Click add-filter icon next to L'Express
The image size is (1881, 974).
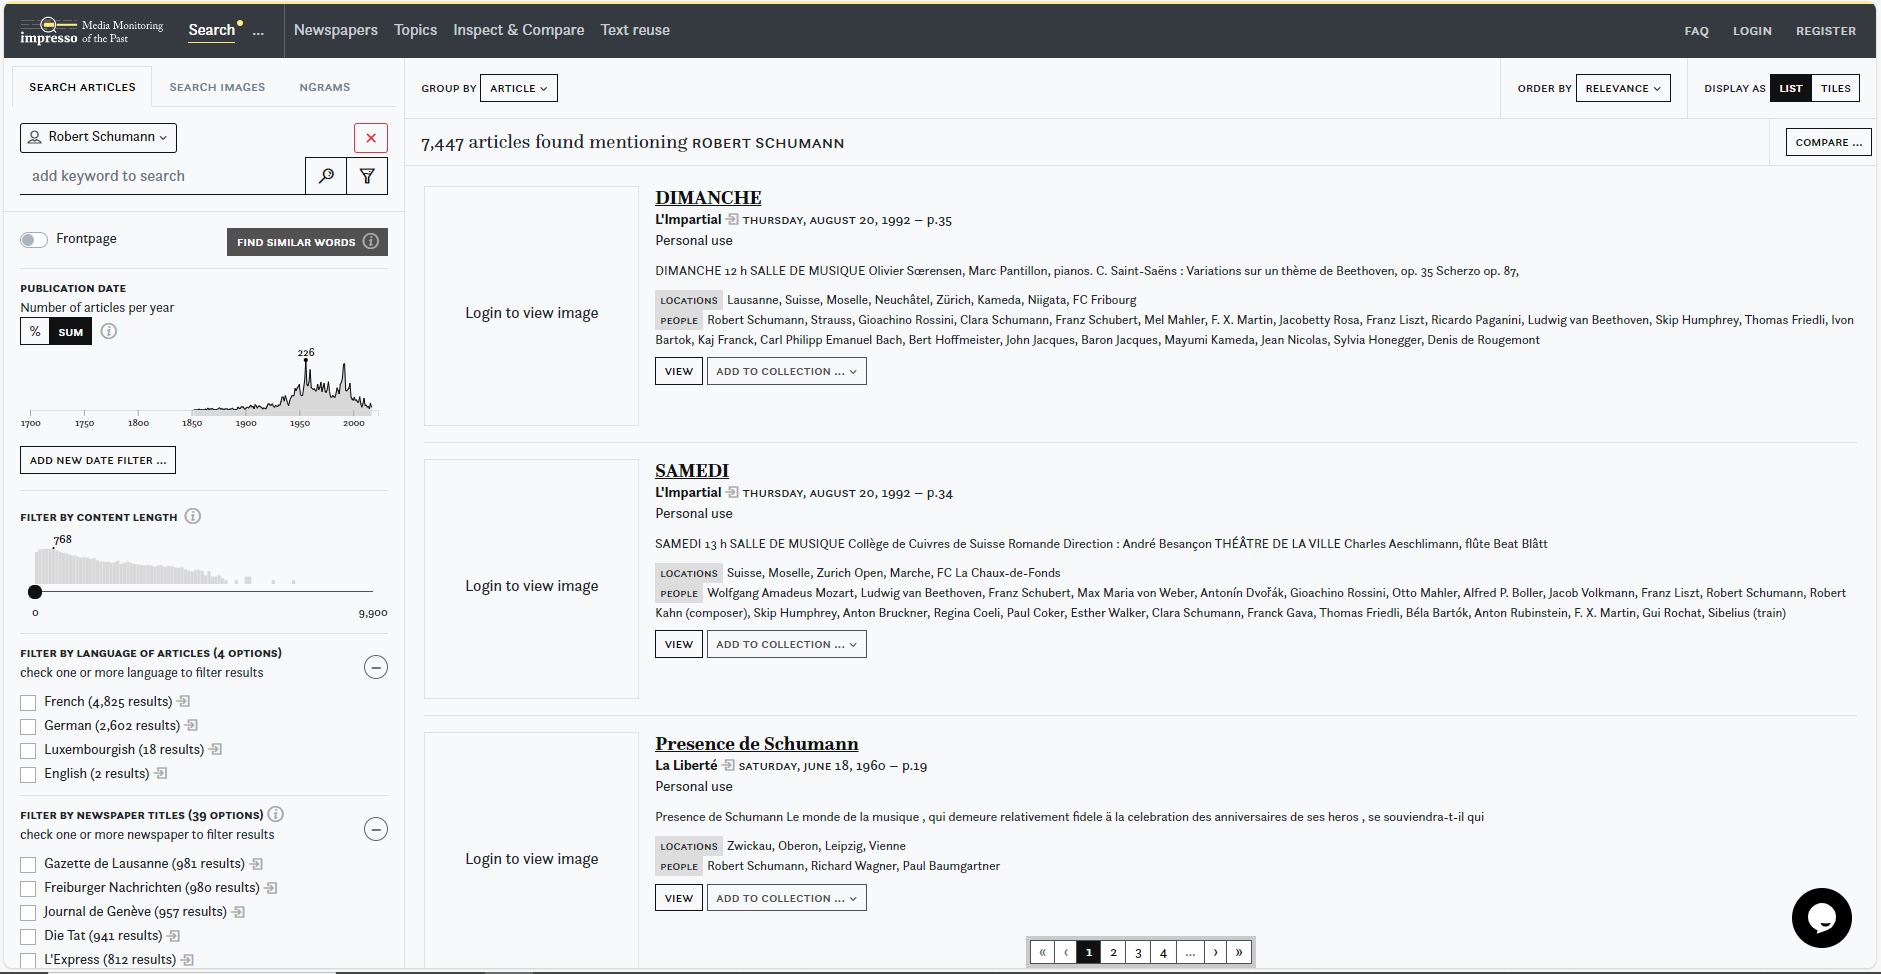[x=188, y=960]
